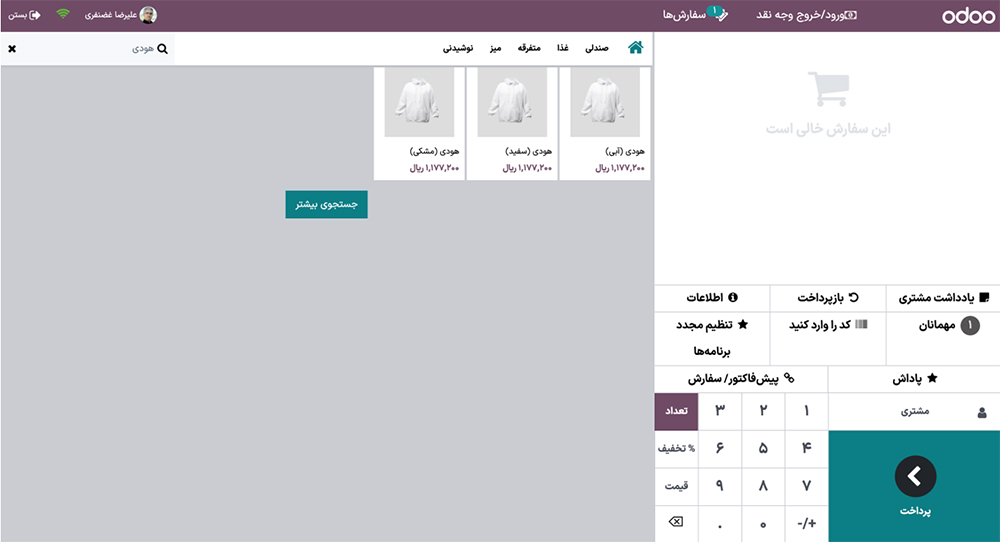
Task: Click the green Wi-Fi connection status icon
Action: click(x=63, y=15)
